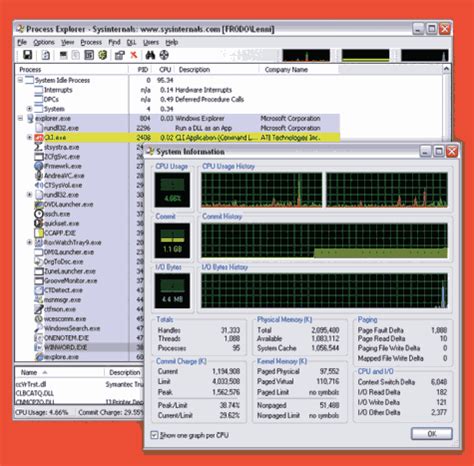Sort by the Process column header

[x=72, y=70]
